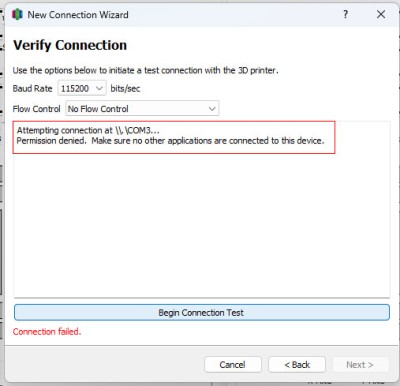The width and height of the screenshot is (400, 386).
Task: Click the bits/sec unit label
Action: [x=125, y=89]
